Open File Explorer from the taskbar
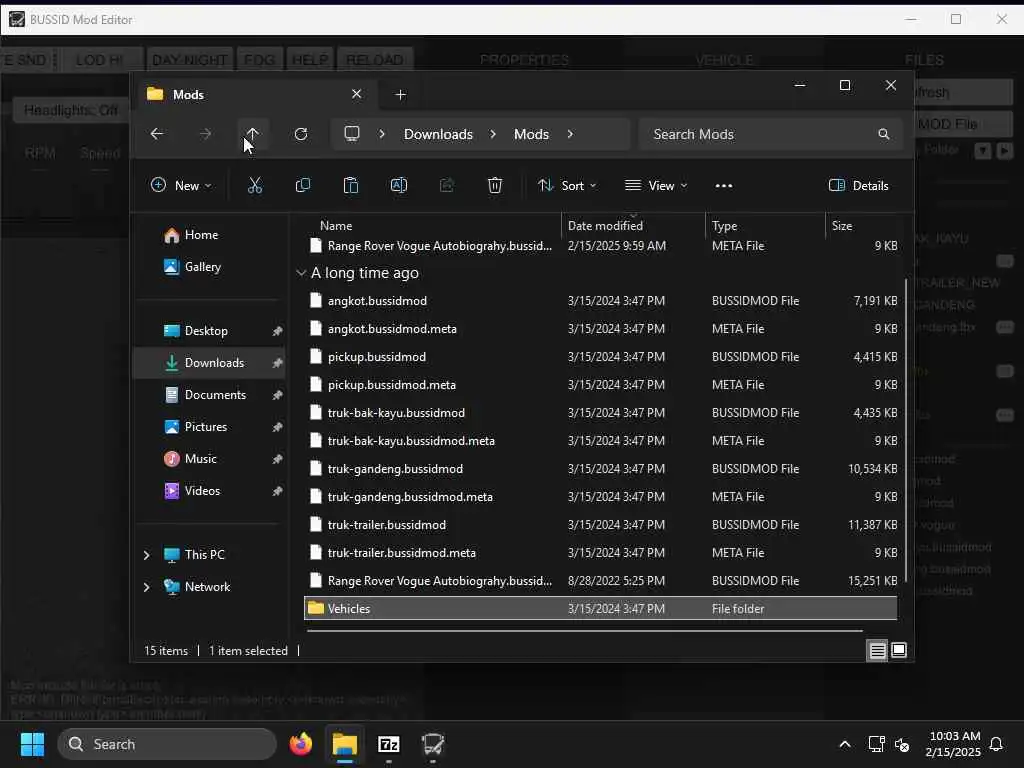The image size is (1024, 768). pyautogui.click(x=345, y=744)
